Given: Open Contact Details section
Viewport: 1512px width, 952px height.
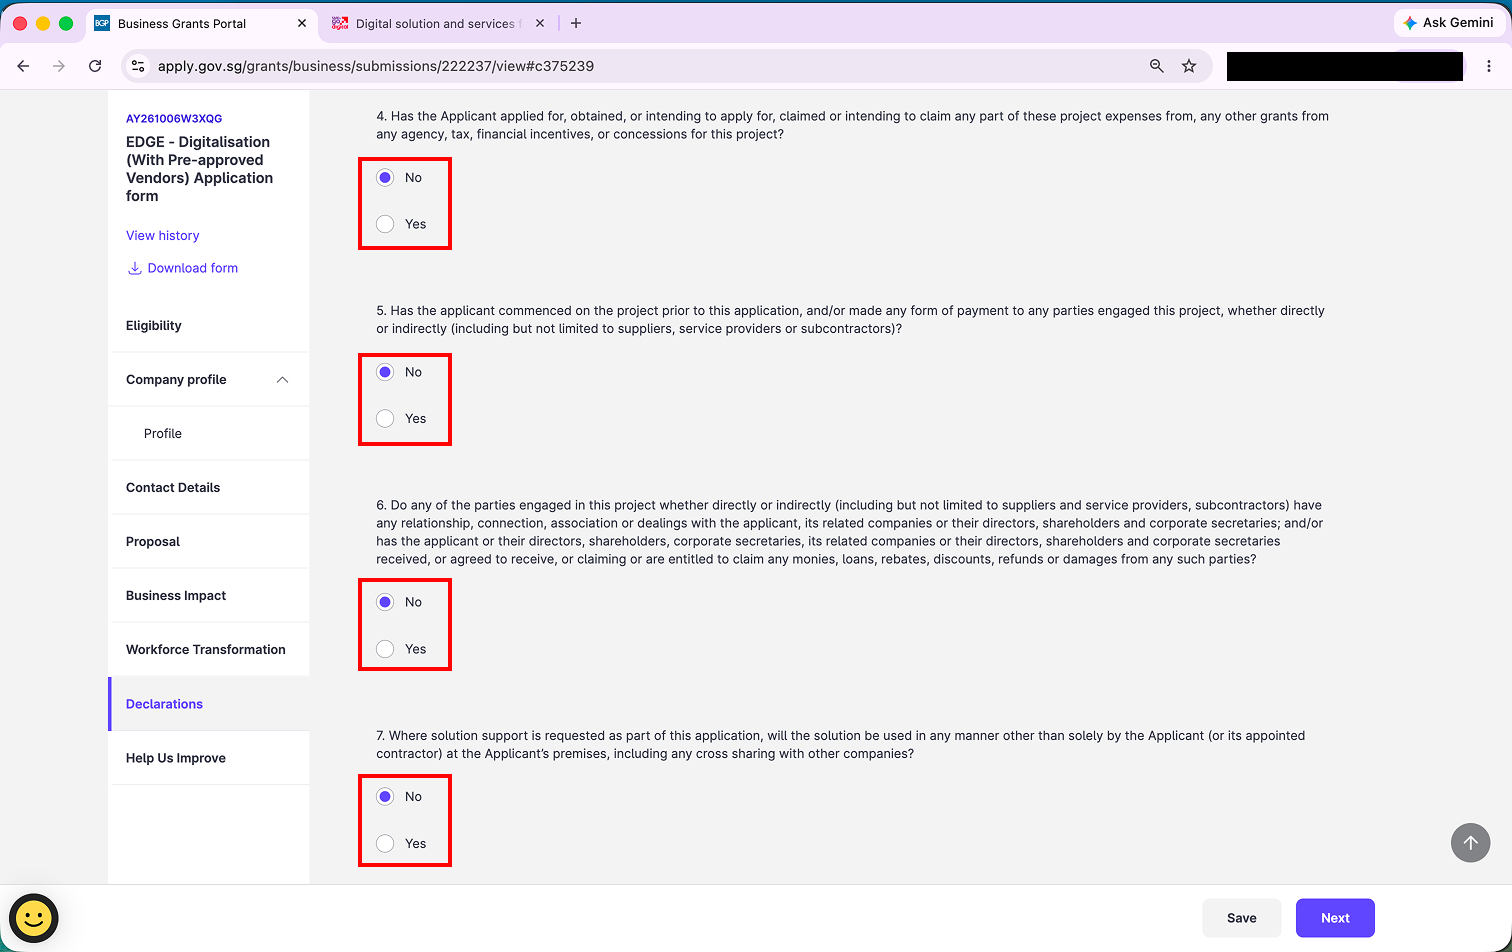Looking at the screenshot, I should 209,488.
